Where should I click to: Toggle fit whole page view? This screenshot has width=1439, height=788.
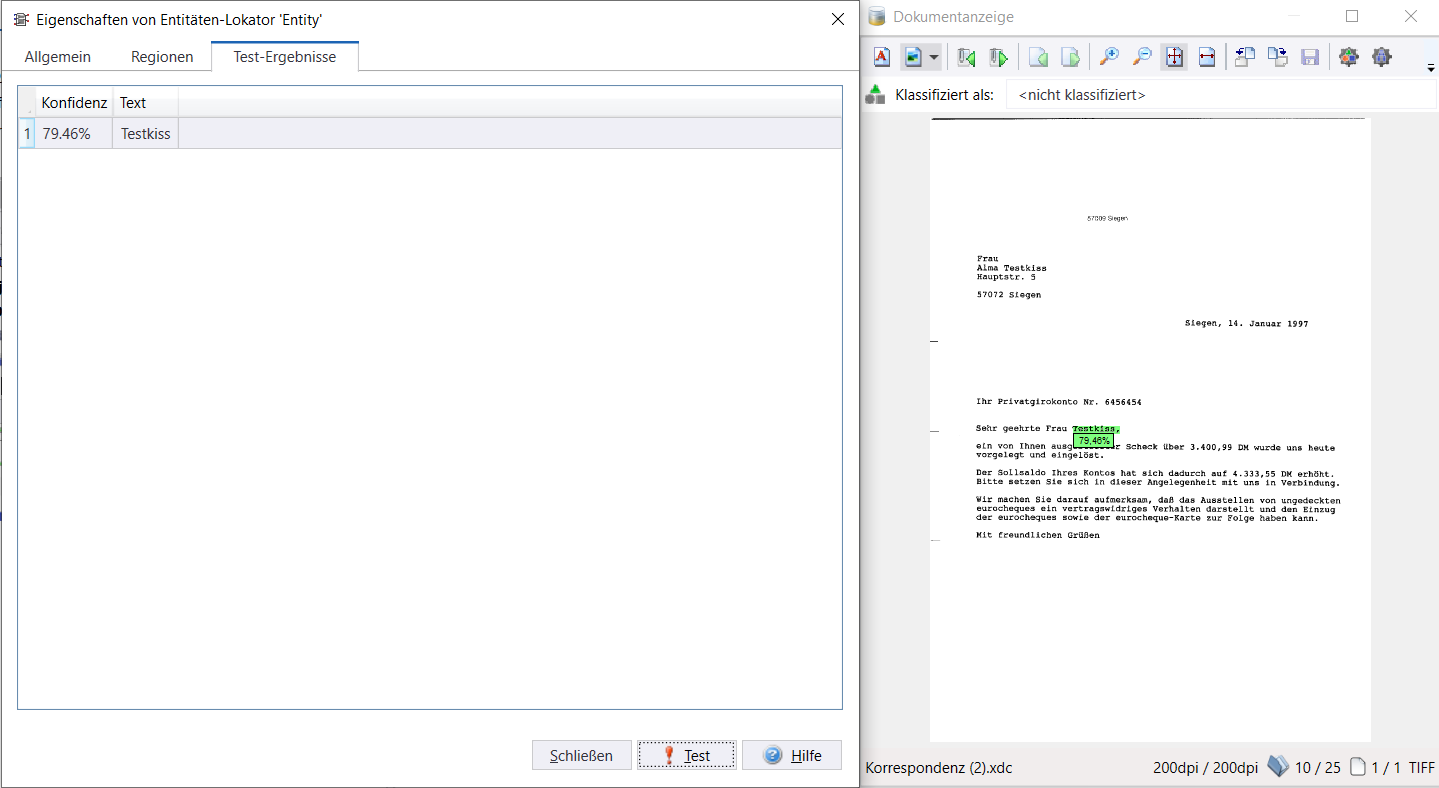point(1174,57)
